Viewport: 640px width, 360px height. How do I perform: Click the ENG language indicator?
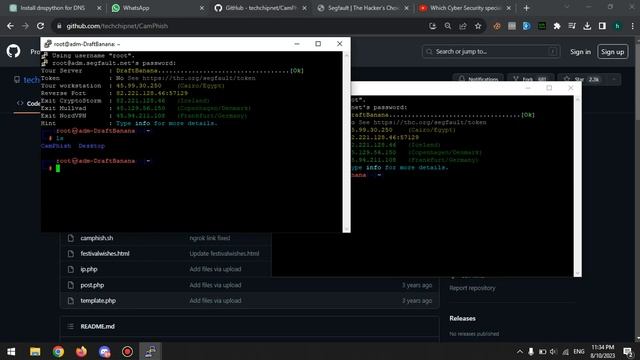coord(579,351)
